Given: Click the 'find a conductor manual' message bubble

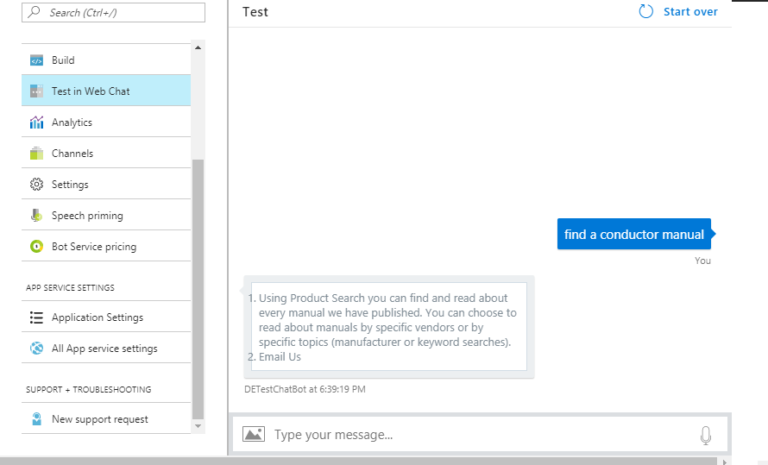Looking at the screenshot, I should point(633,234).
